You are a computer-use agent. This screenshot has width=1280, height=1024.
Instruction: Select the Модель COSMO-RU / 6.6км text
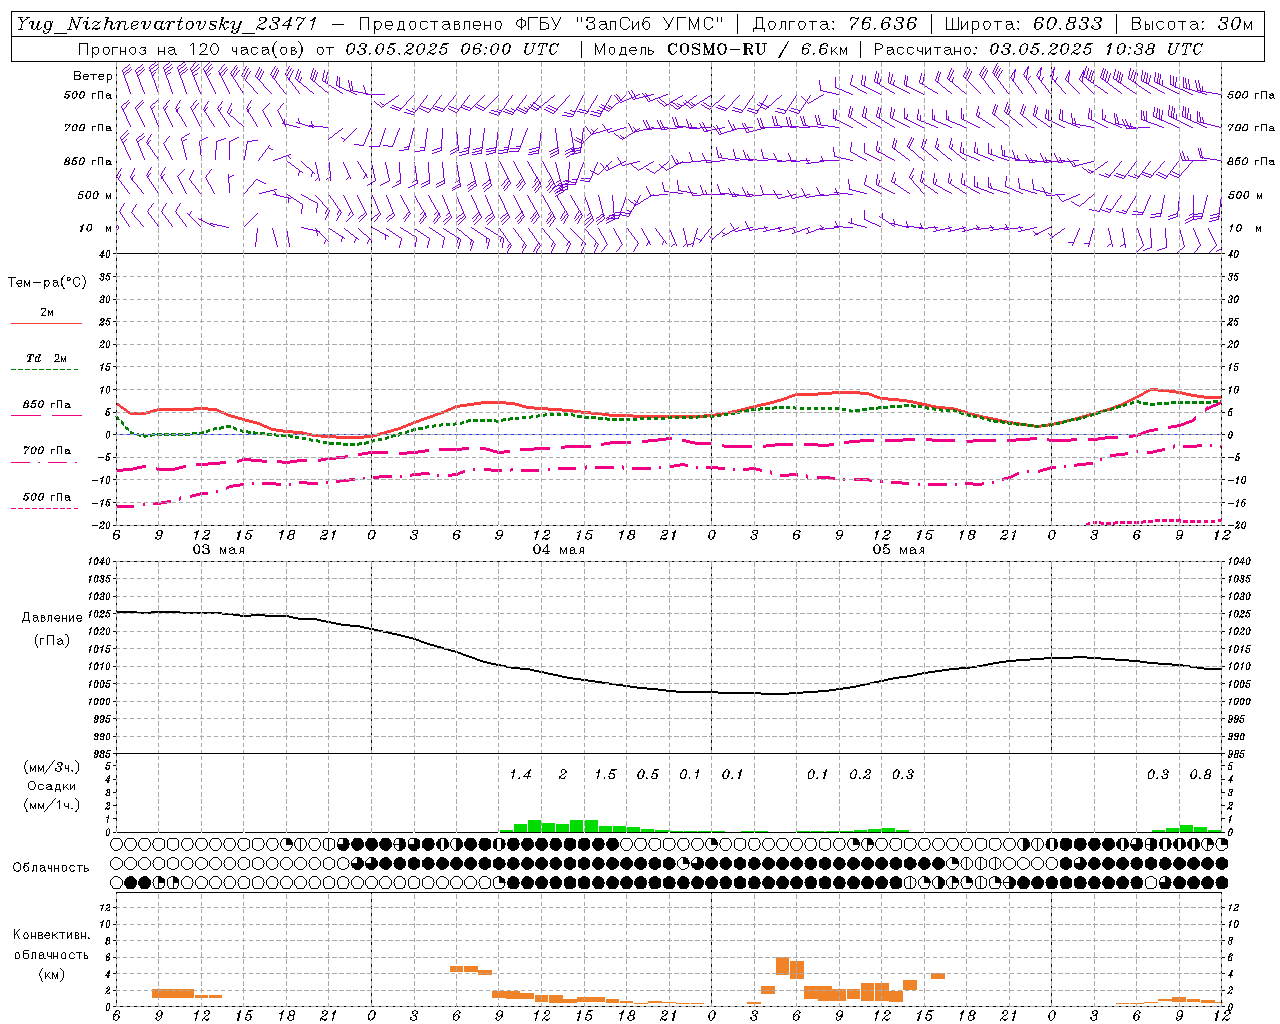tap(721, 49)
